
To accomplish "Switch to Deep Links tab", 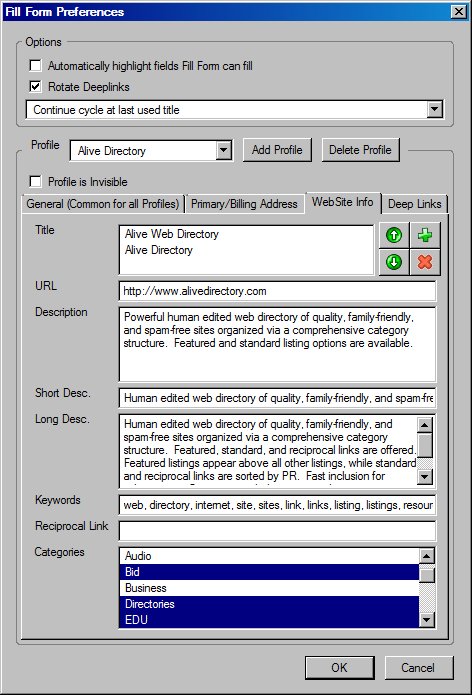I will tap(414, 204).
